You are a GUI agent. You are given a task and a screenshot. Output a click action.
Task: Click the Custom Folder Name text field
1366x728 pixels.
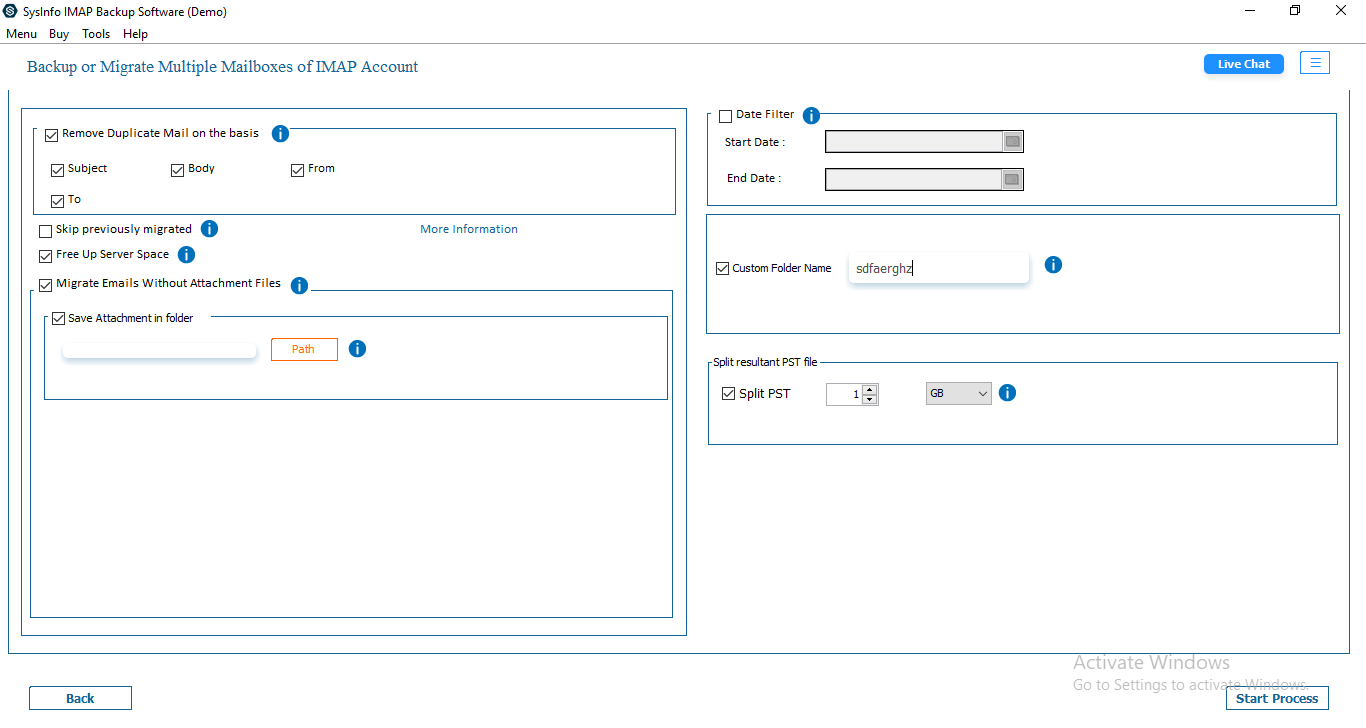pyautogui.click(x=938, y=268)
